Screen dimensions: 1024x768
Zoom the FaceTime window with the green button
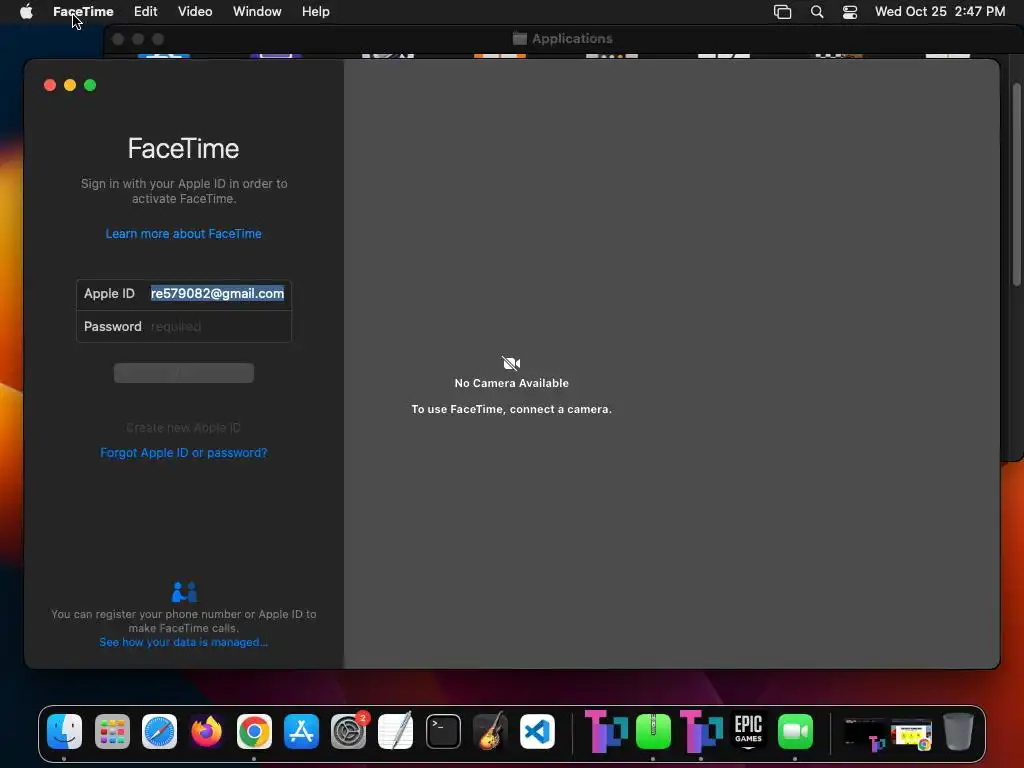click(90, 86)
